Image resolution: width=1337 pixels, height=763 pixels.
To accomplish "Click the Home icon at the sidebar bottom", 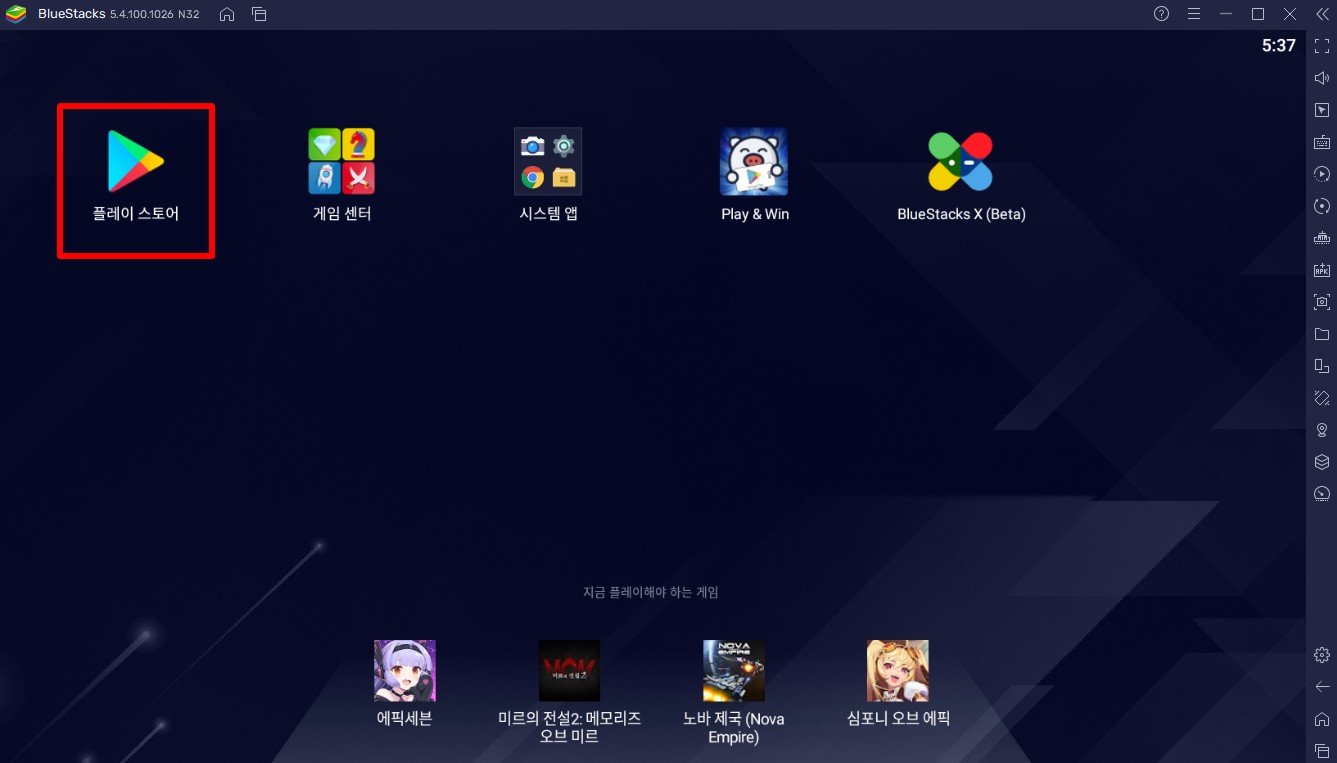I will point(1322,719).
